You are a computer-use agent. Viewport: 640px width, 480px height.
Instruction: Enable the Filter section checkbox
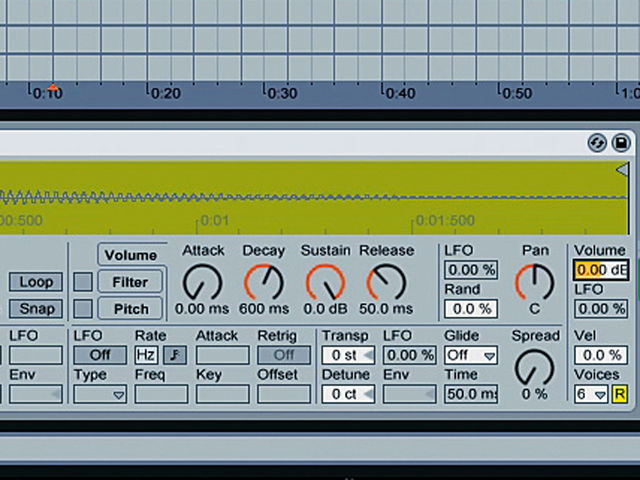[83, 282]
